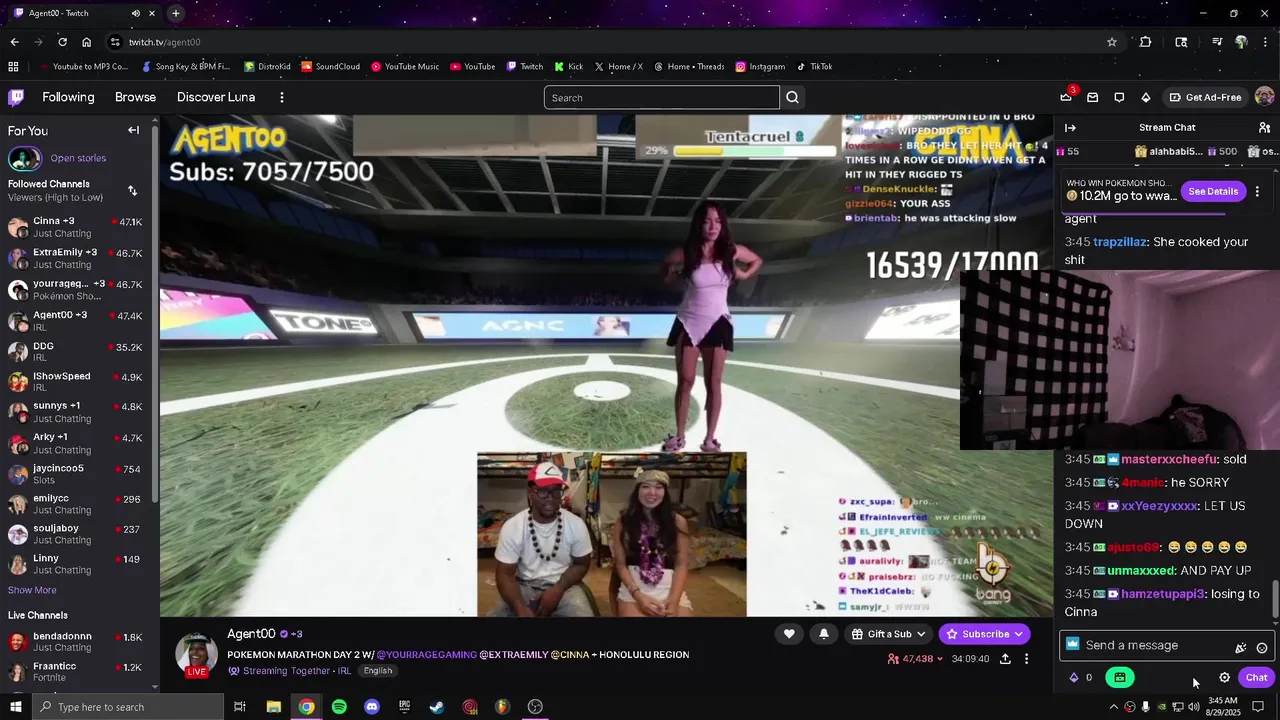The height and width of the screenshot is (720, 1280).
Task: Share the stream via share icon
Action: coord(1005,659)
